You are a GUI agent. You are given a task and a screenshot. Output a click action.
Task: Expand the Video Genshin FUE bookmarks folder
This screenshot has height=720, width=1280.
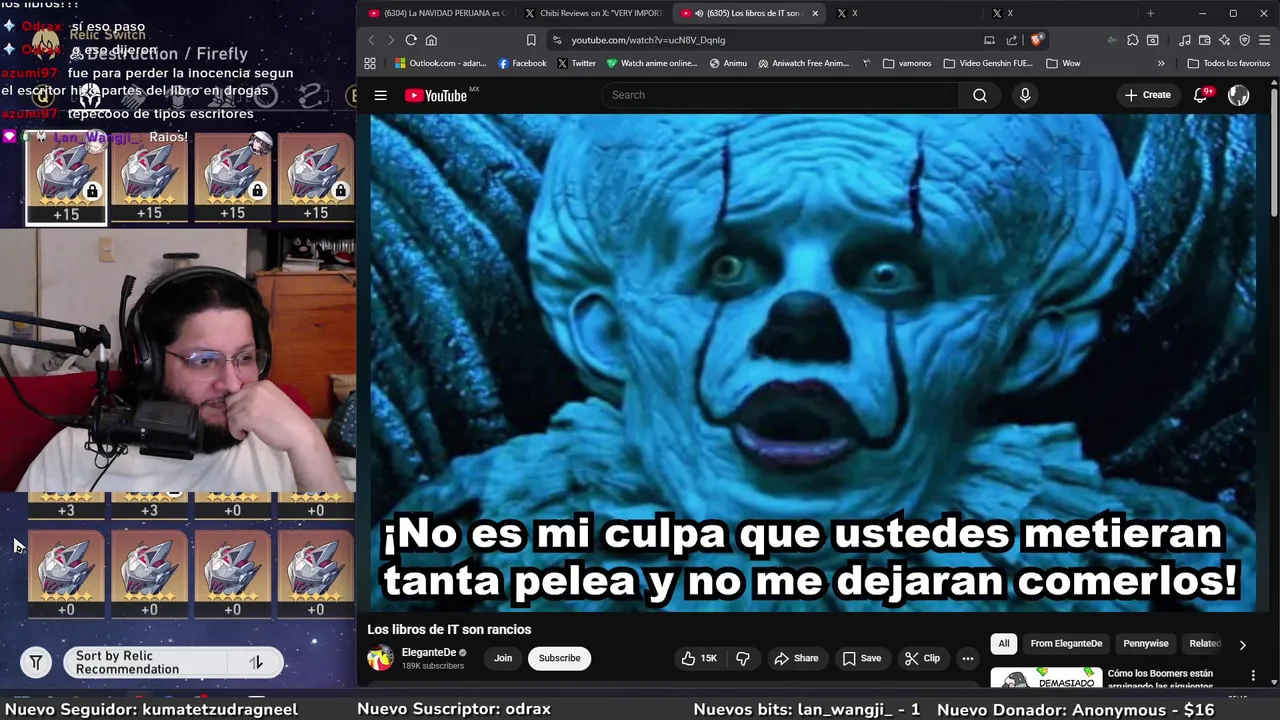pos(988,63)
